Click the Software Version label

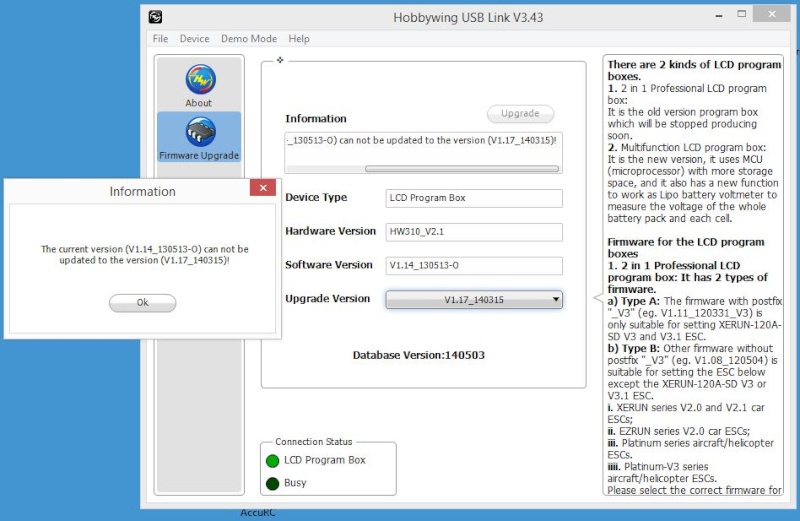329,265
